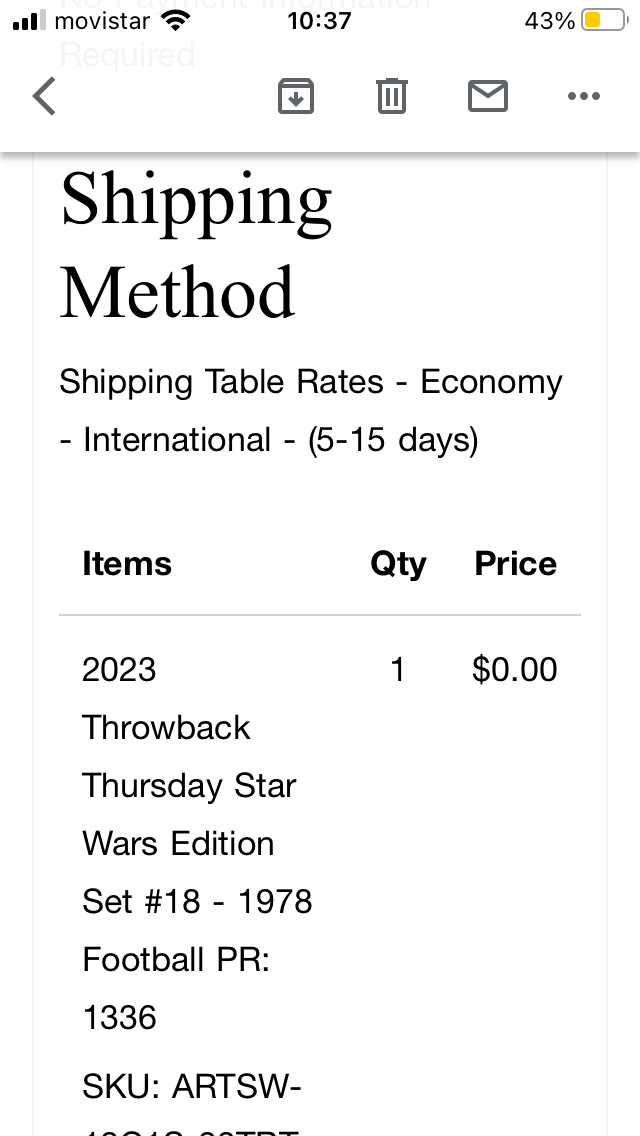Tap the Qty column header

tap(398, 564)
